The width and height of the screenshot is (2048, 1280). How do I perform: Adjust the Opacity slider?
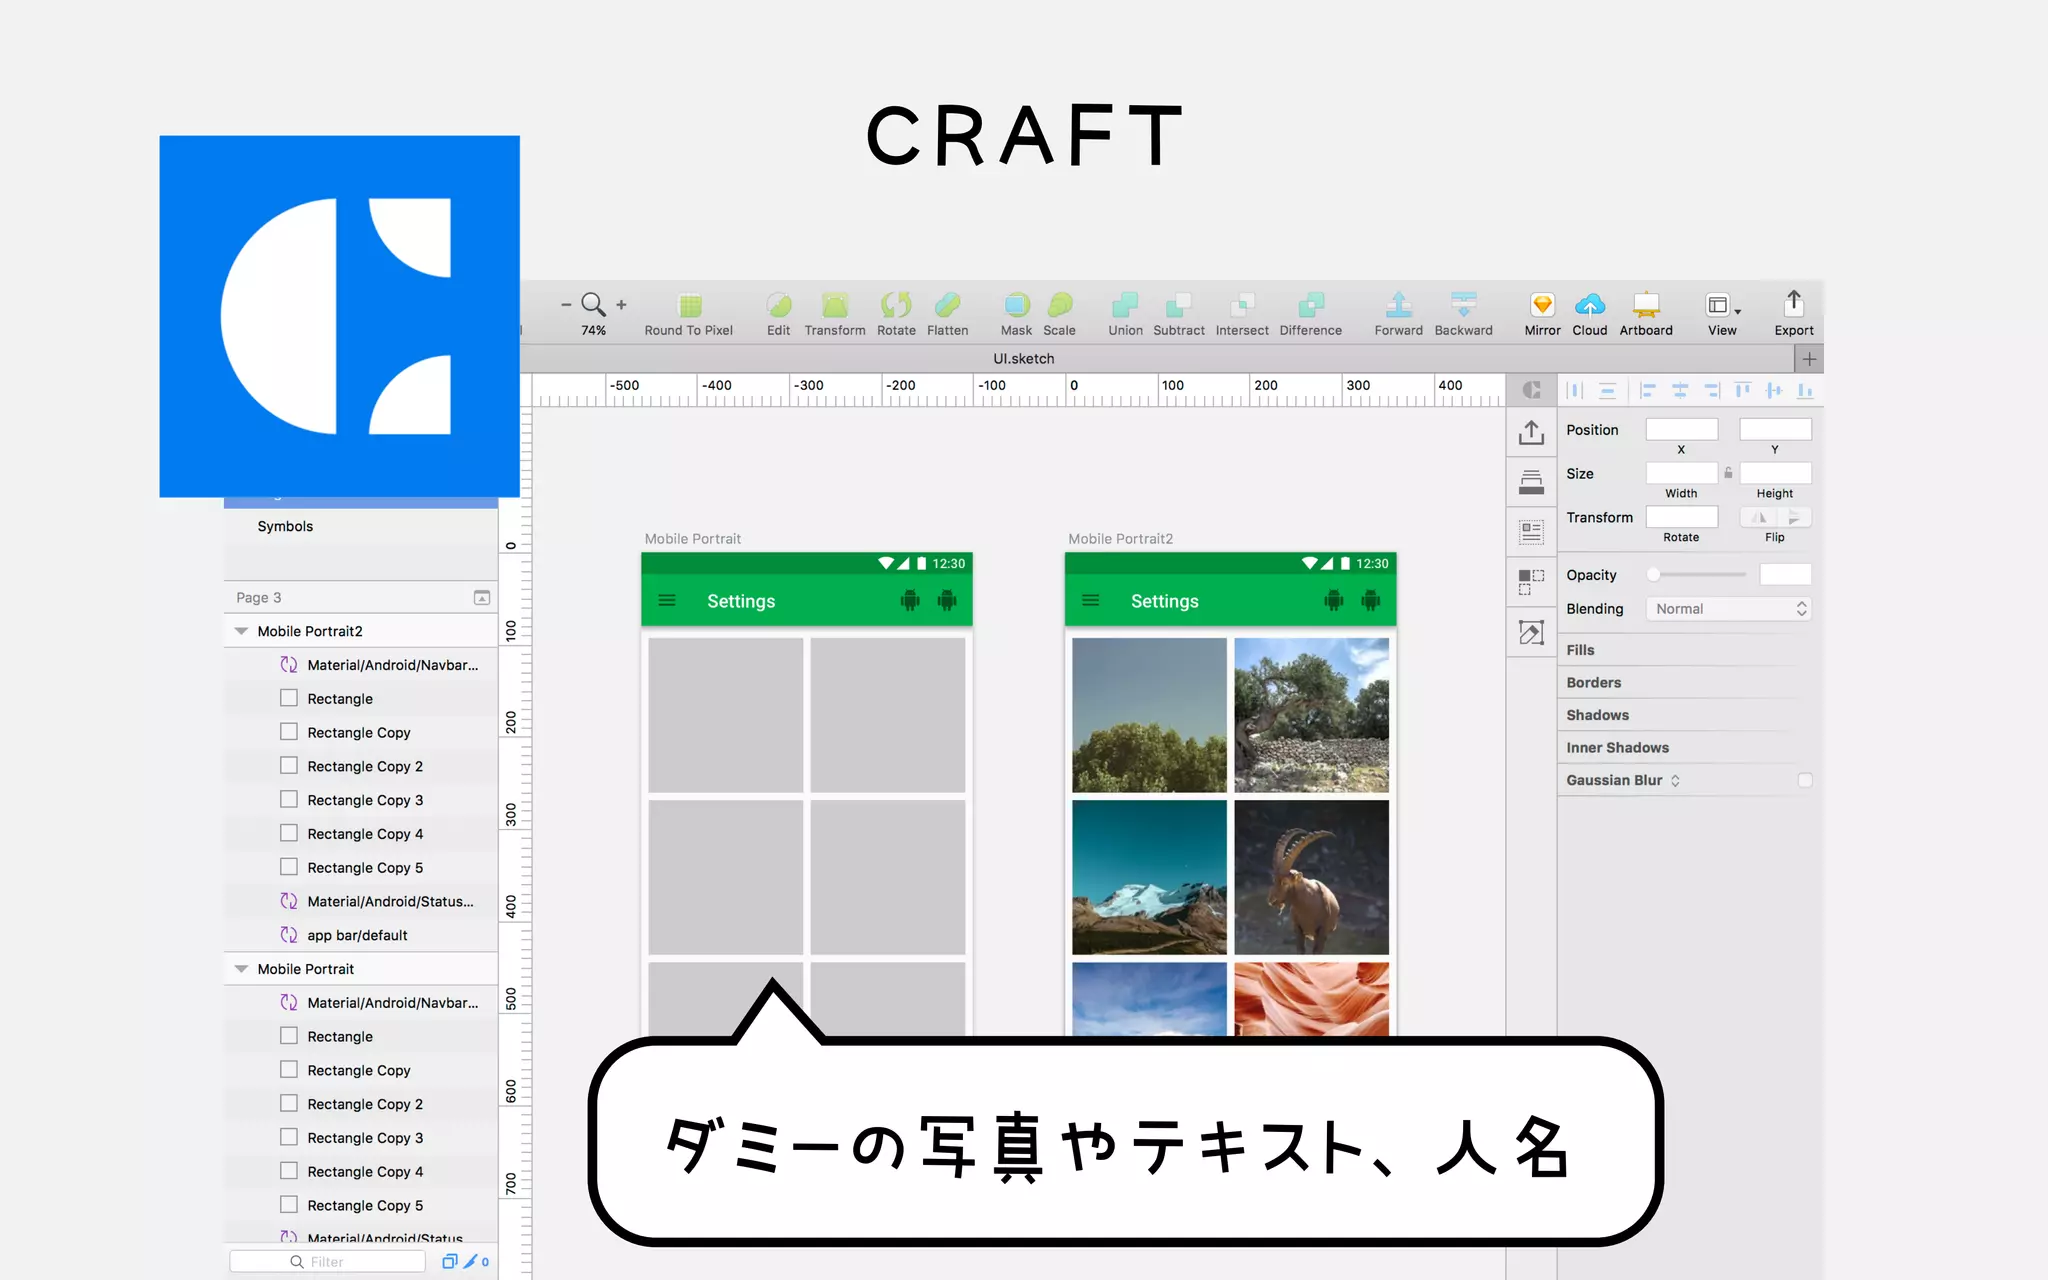click(x=1698, y=574)
